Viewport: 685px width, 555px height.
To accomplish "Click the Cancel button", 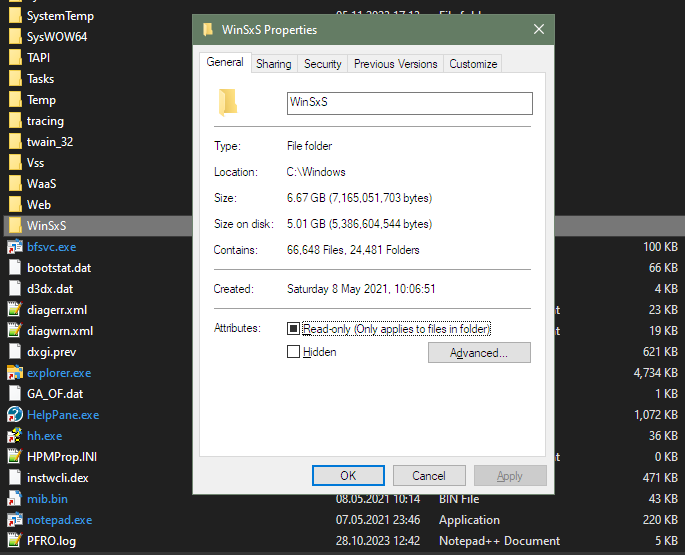I will (429, 475).
